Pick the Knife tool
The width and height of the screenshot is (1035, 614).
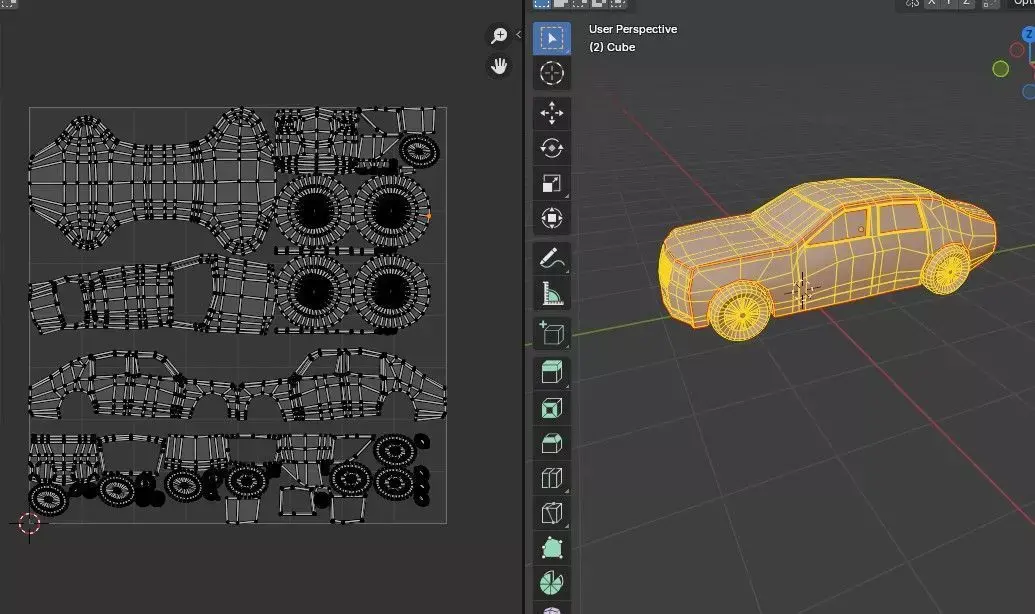(551, 513)
